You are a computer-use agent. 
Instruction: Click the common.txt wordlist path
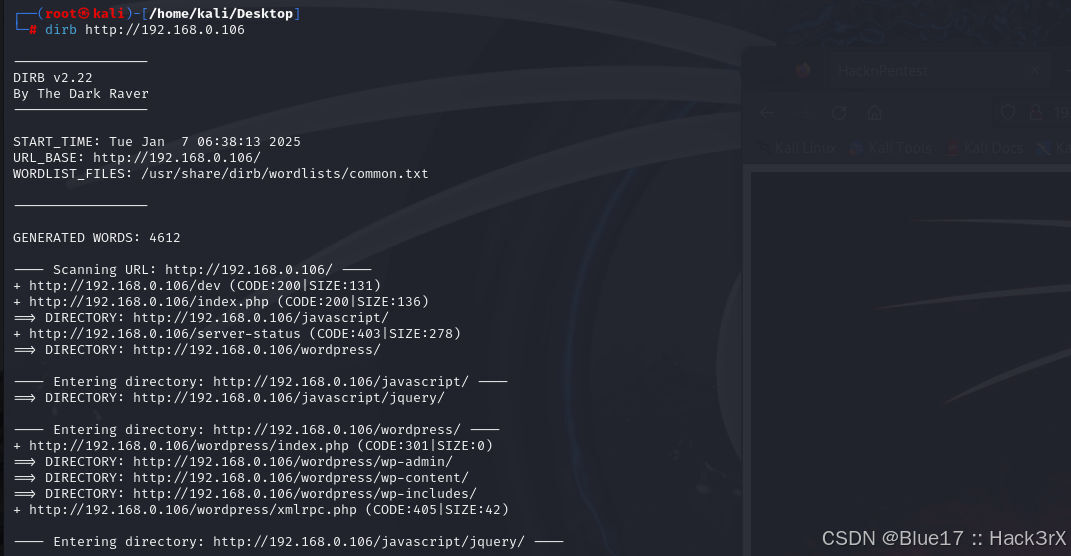point(285,173)
